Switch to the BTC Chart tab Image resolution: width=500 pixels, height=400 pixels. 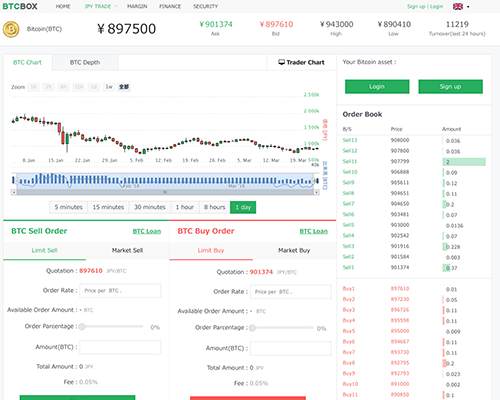pos(27,62)
